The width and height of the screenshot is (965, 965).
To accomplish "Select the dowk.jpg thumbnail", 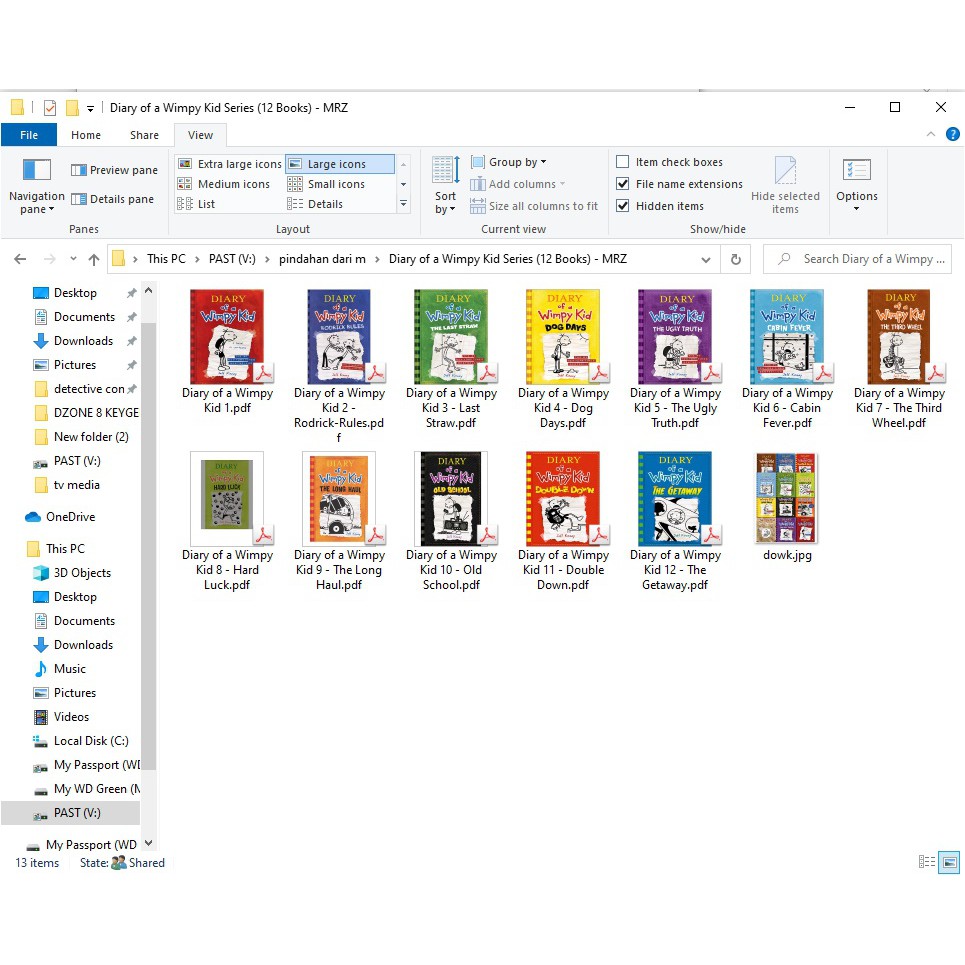I will click(x=787, y=499).
